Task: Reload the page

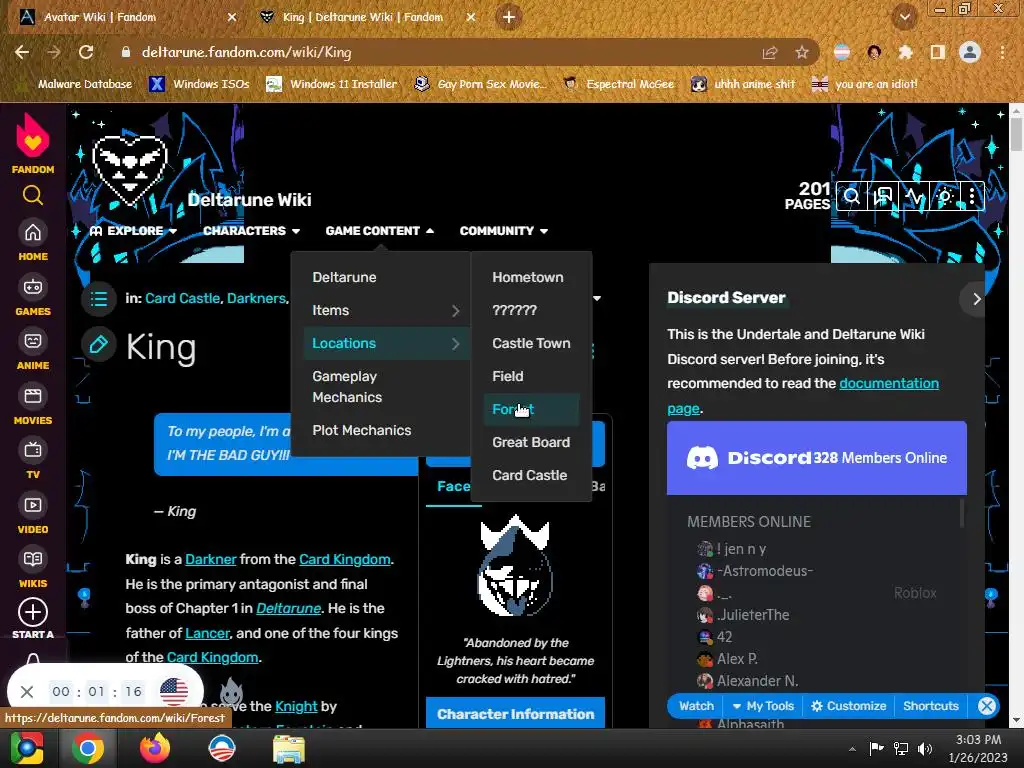Action: tap(86, 52)
